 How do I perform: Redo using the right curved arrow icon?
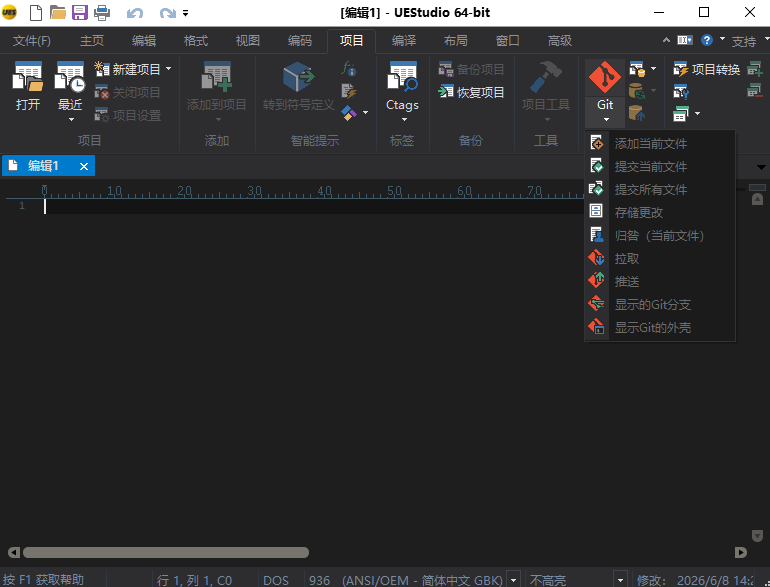point(167,13)
